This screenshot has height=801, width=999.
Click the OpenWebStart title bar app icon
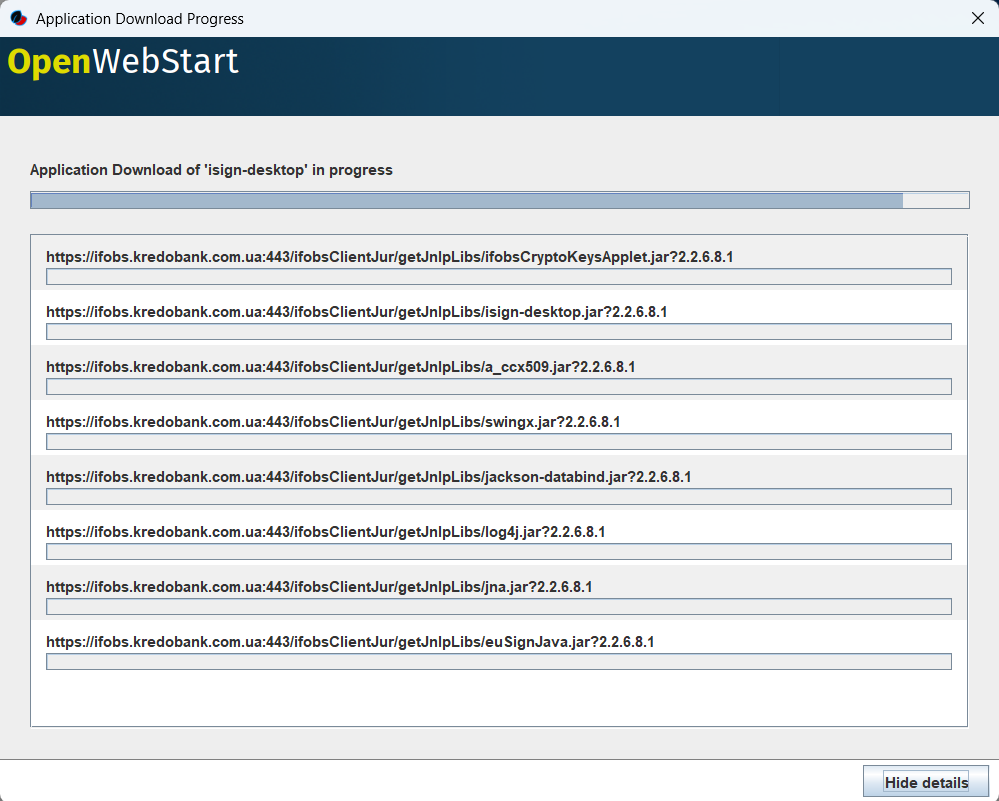click(18, 18)
